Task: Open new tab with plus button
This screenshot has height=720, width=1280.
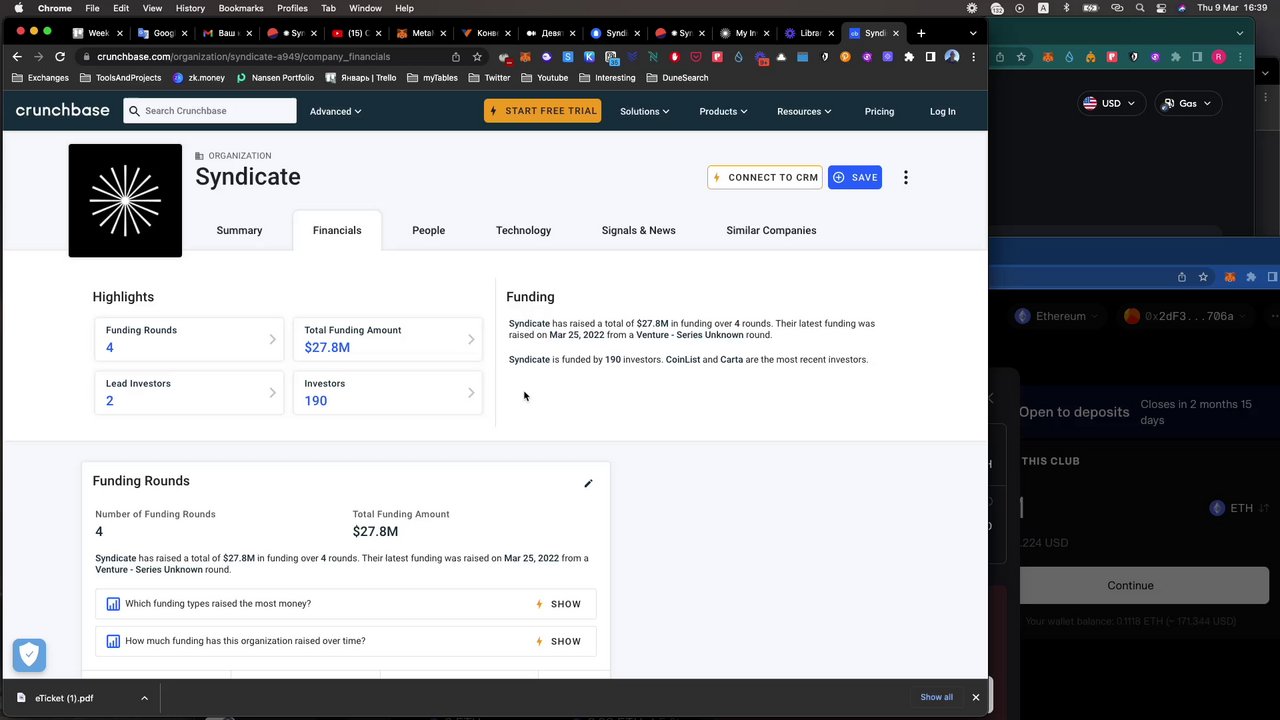Action: (921, 33)
